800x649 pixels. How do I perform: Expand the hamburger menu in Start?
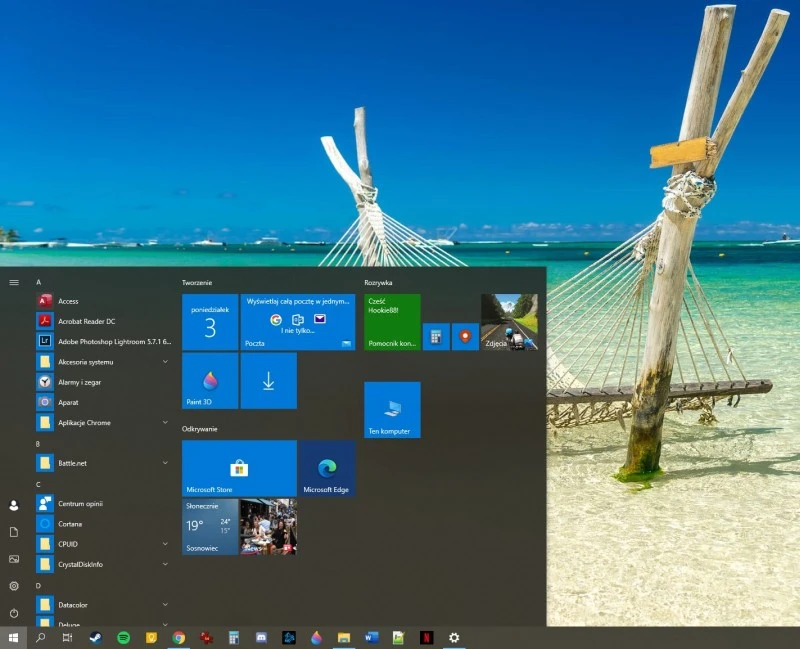click(14, 282)
